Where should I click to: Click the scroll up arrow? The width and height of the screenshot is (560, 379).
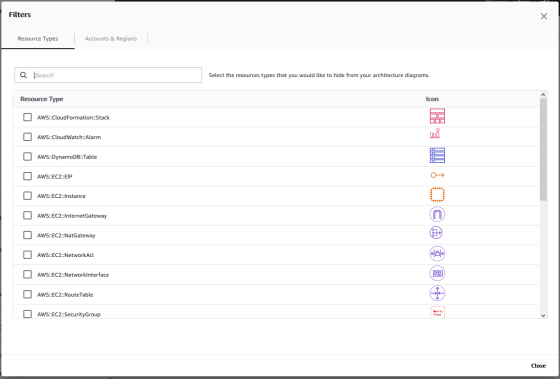click(x=543, y=95)
